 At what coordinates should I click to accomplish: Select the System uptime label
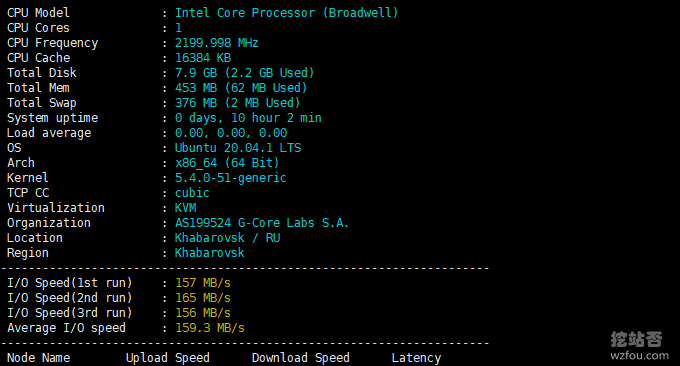[x=52, y=118]
